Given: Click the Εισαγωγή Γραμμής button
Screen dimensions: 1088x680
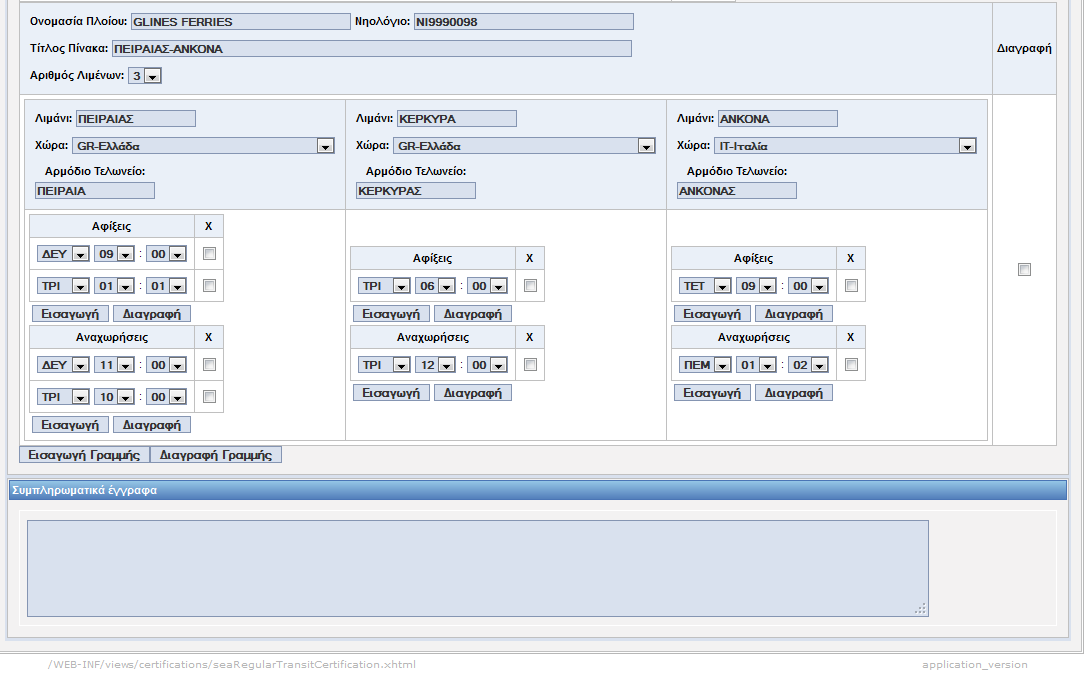Looking at the screenshot, I should (x=84, y=455).
